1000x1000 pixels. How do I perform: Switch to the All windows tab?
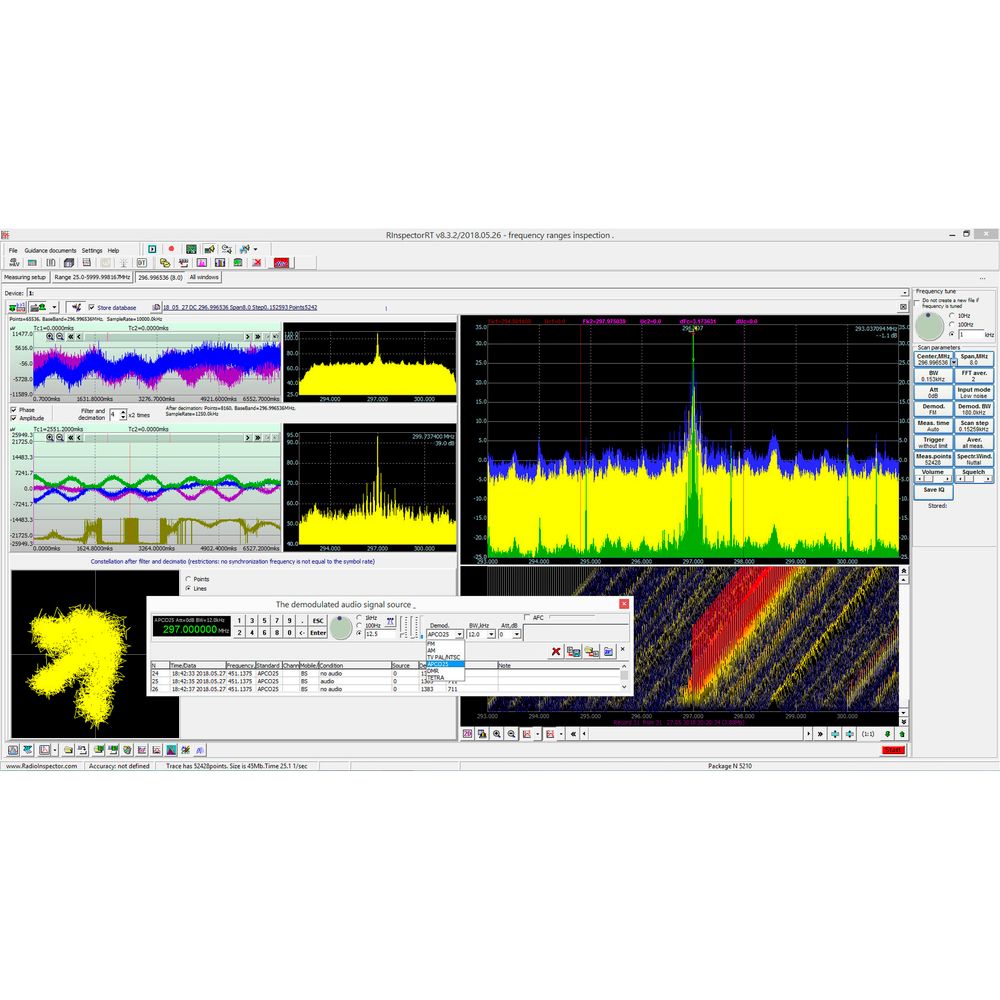click(204, 277)
